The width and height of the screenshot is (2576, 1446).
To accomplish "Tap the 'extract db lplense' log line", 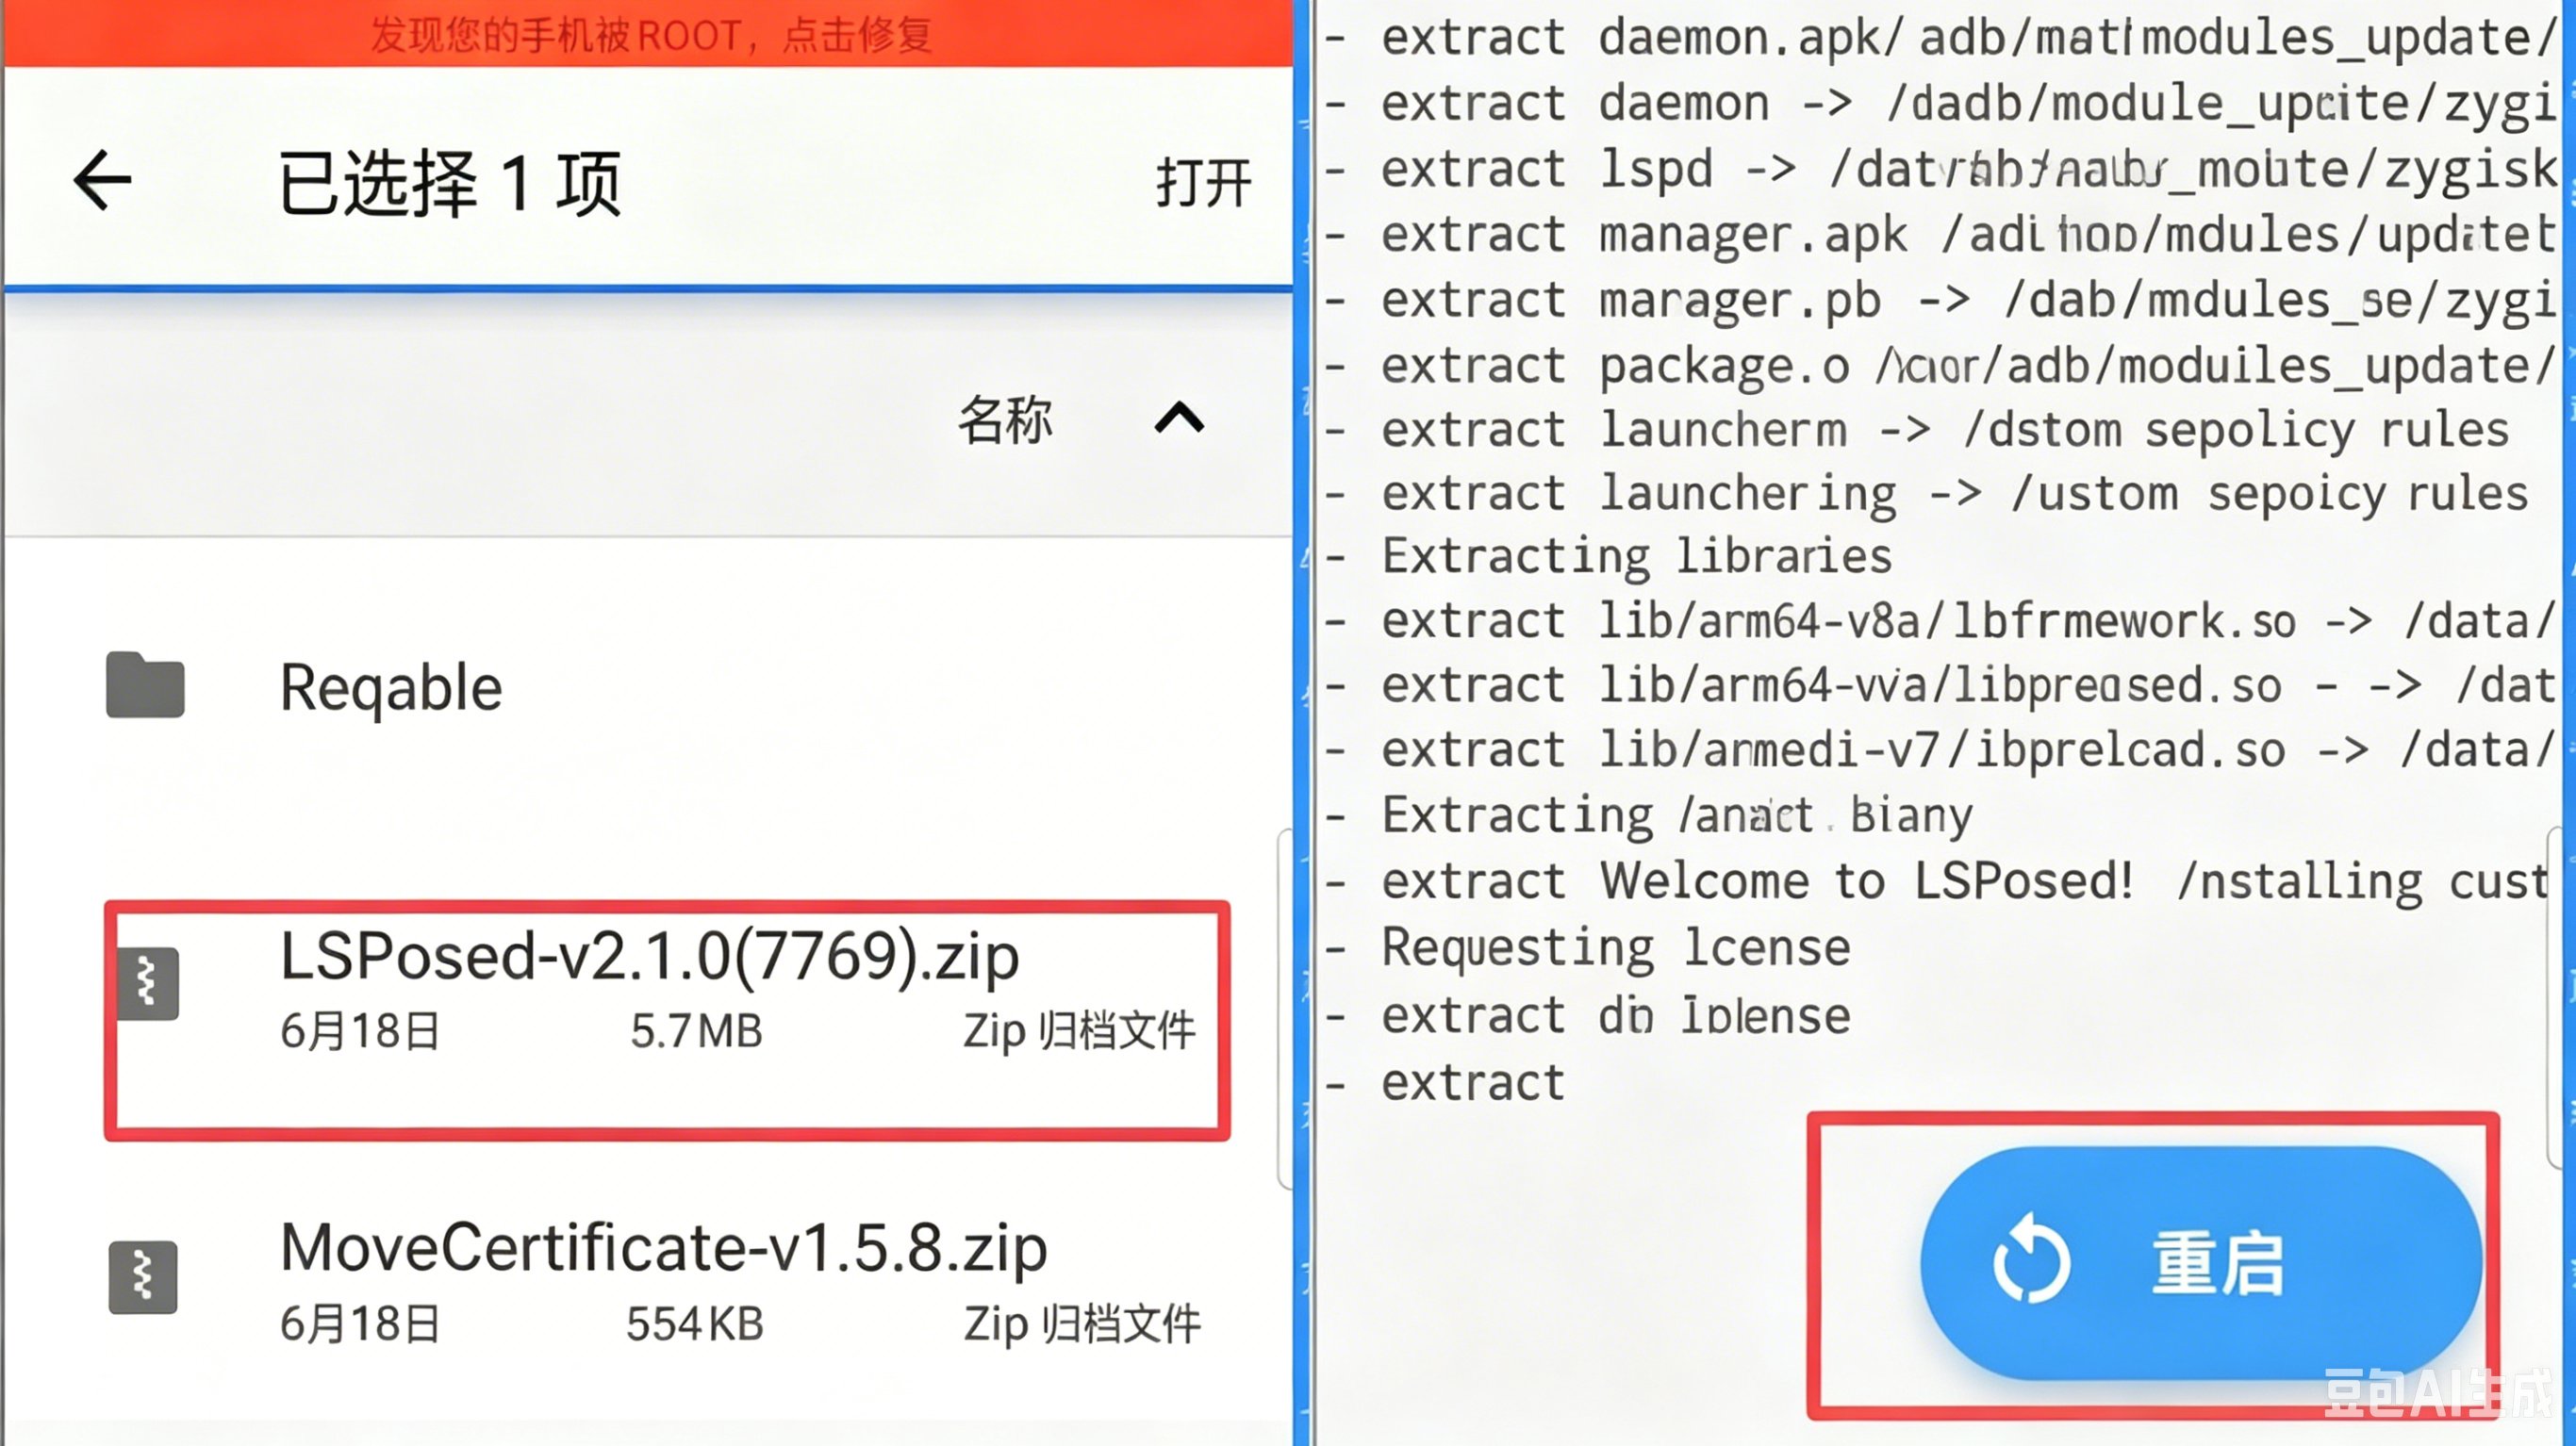I will coord(1587,1015).
